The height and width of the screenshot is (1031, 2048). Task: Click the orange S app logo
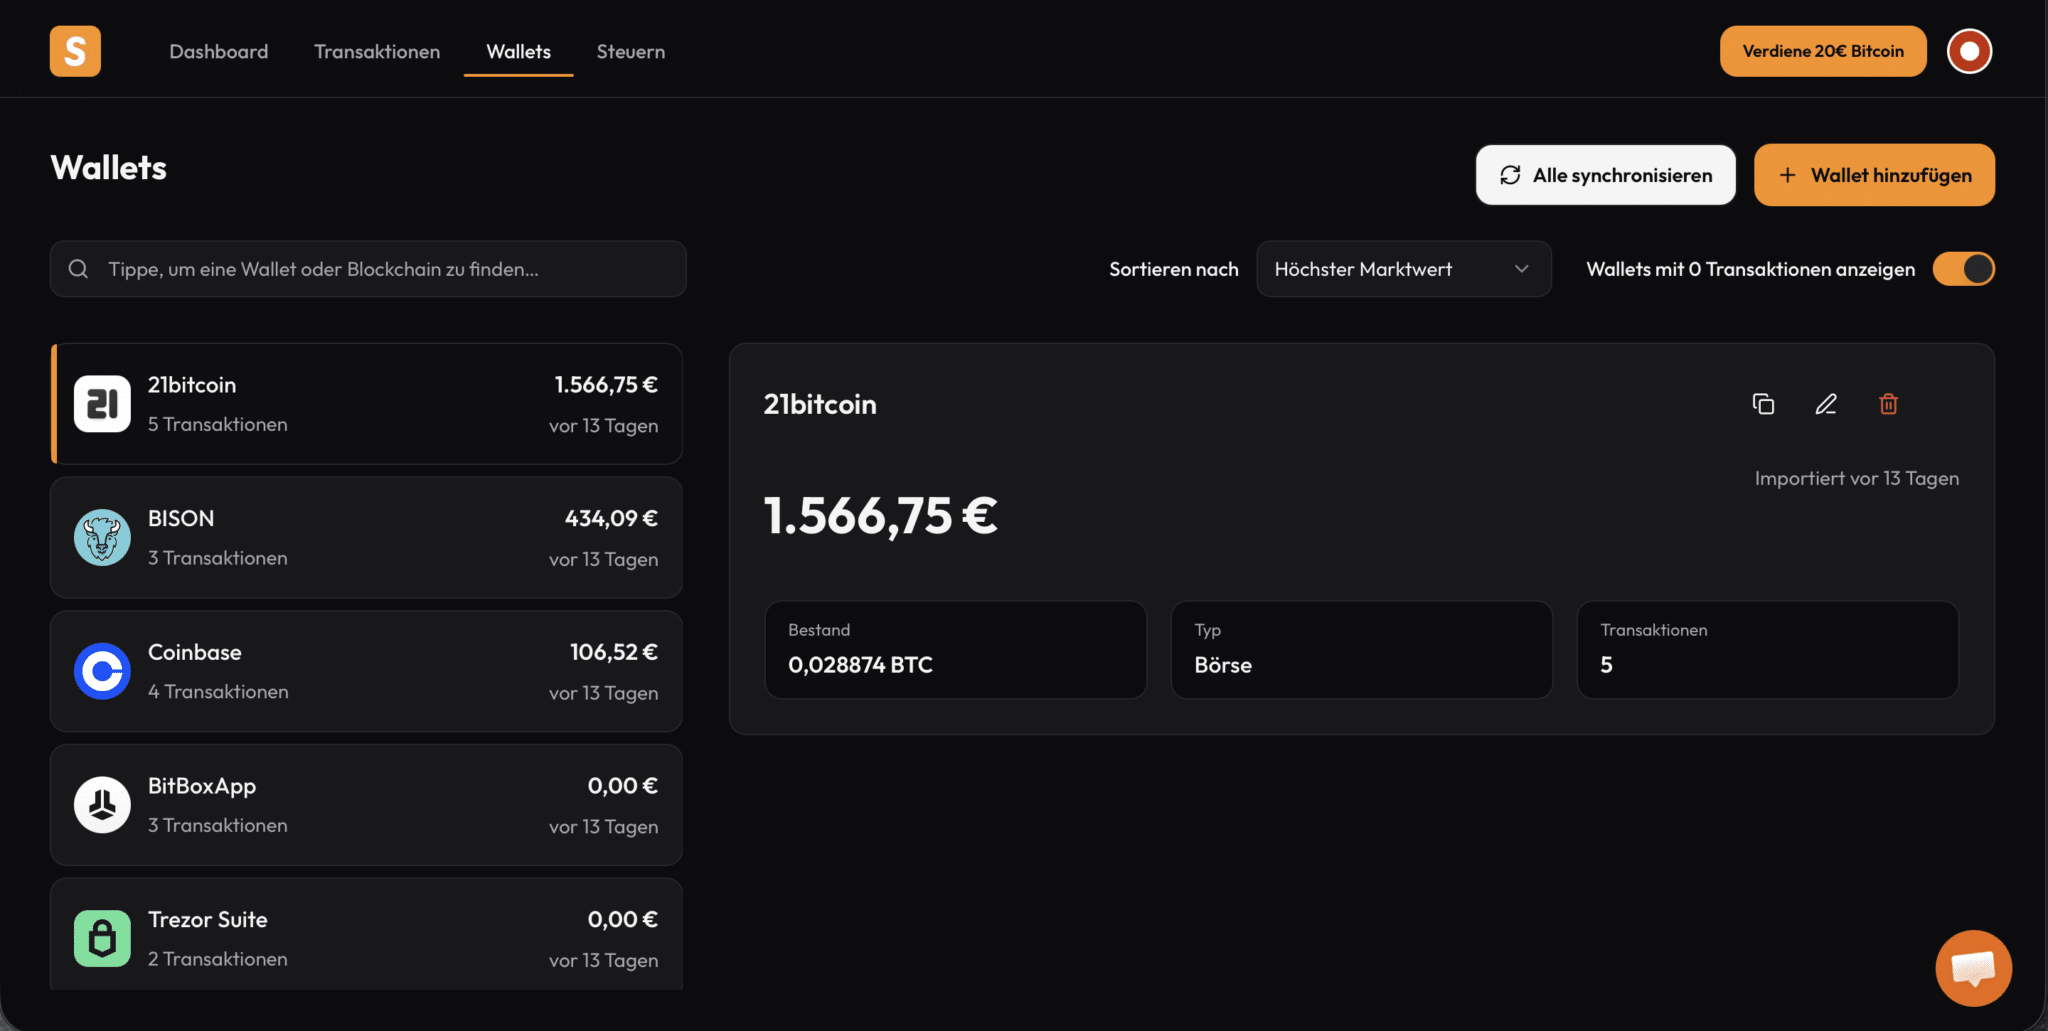pos(75,51)
